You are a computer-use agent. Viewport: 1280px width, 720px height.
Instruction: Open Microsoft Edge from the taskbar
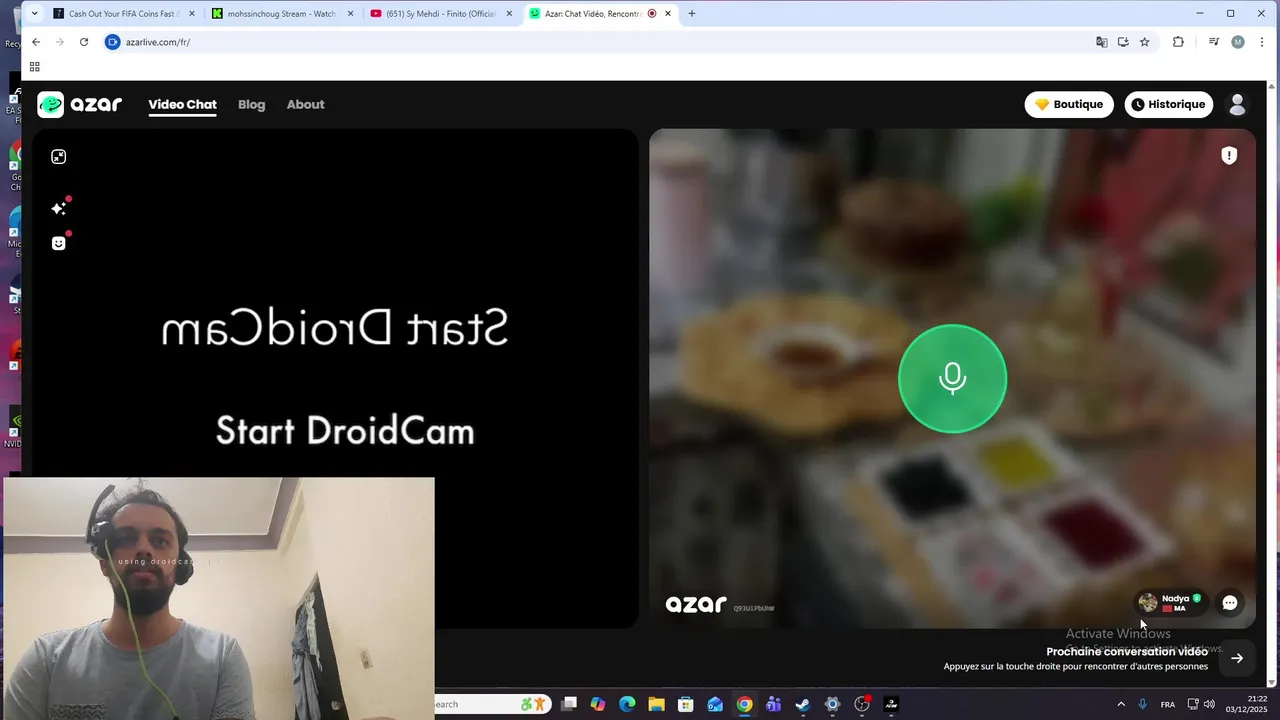627,704
